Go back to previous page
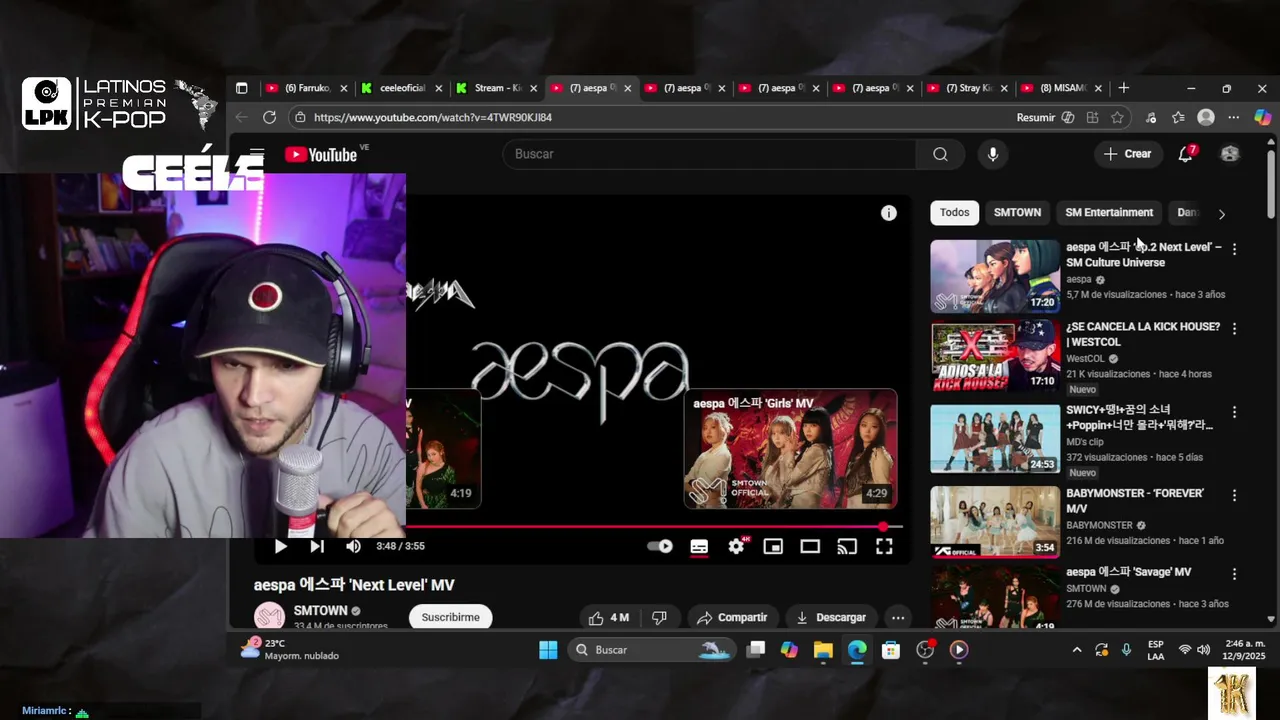1280x720 pixels. (x=241, y=117)
